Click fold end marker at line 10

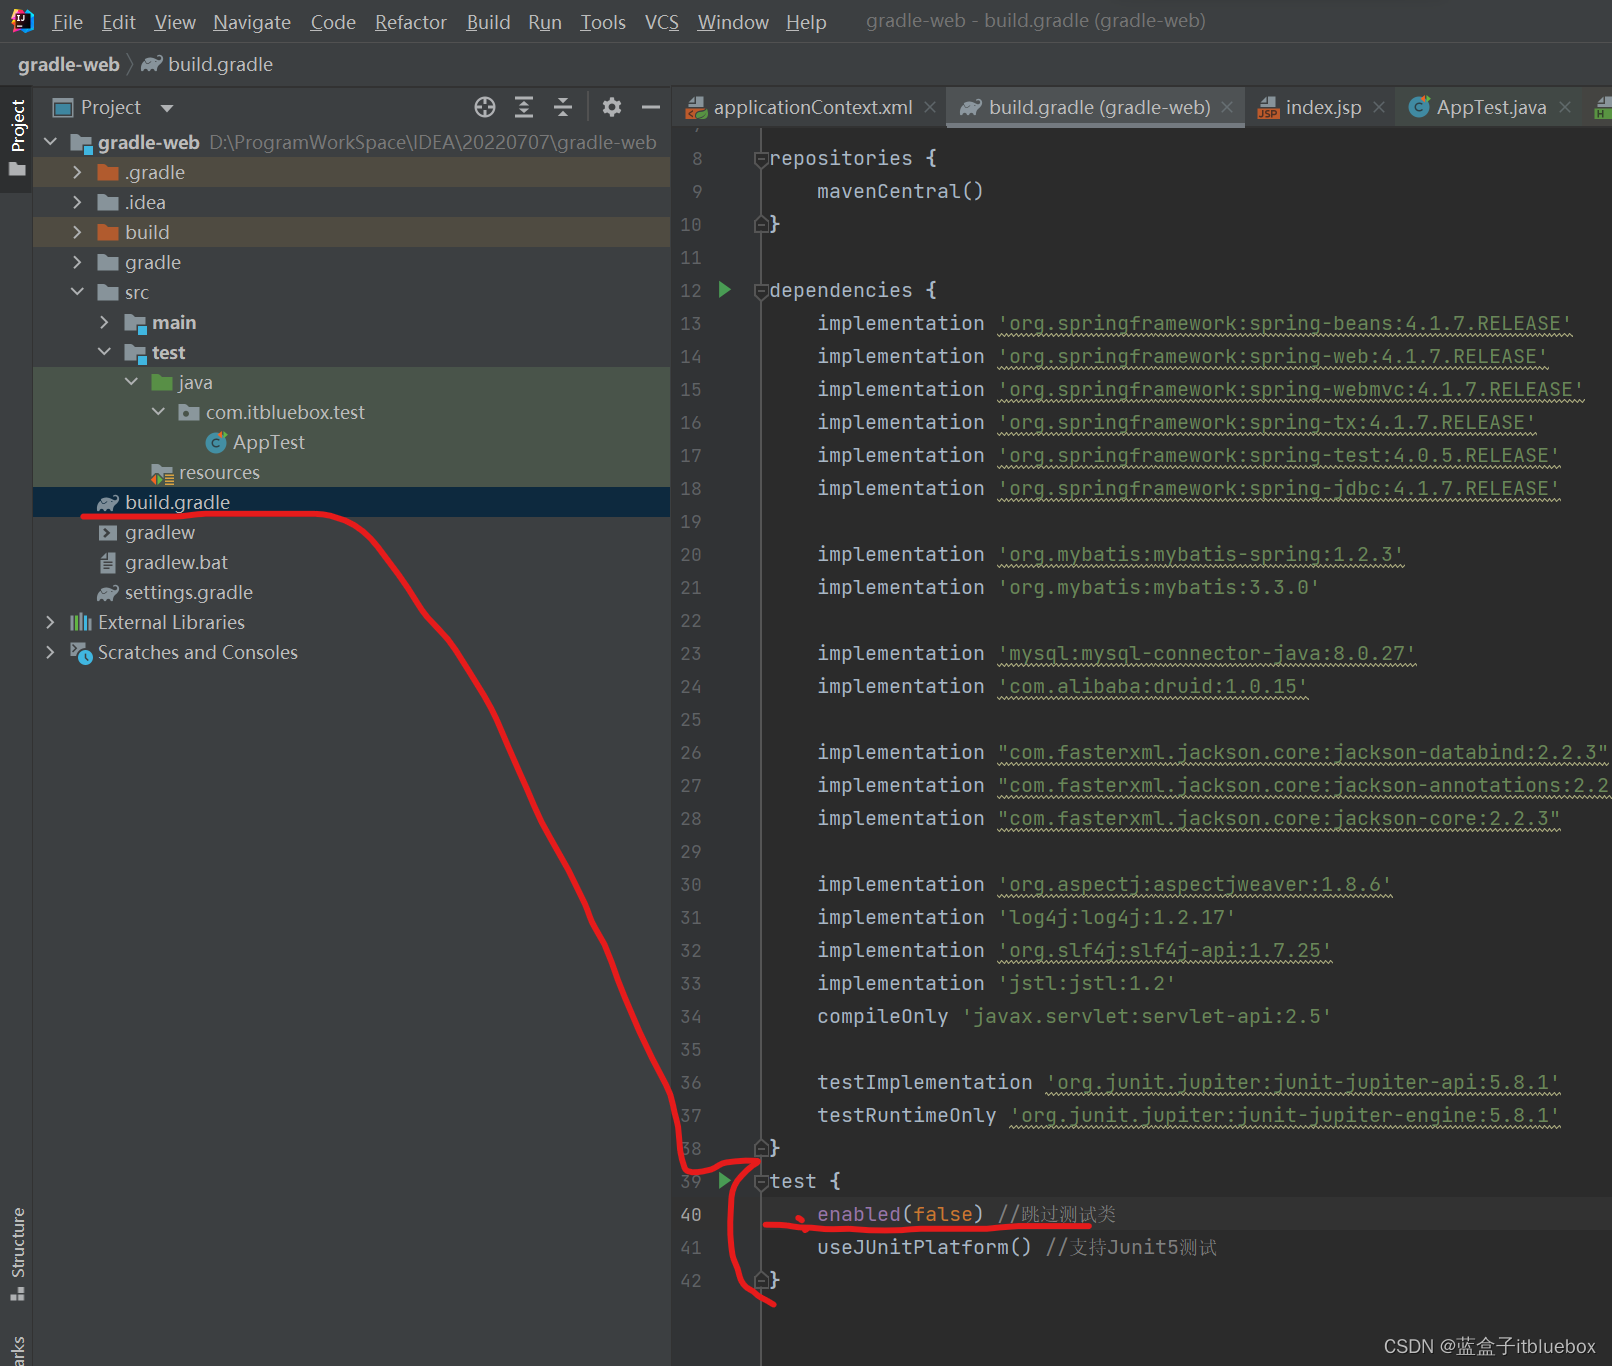coord(761,224)
